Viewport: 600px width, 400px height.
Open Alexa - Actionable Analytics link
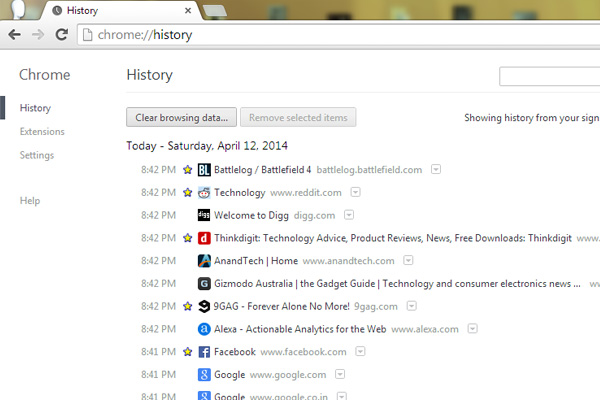[300, 329]
